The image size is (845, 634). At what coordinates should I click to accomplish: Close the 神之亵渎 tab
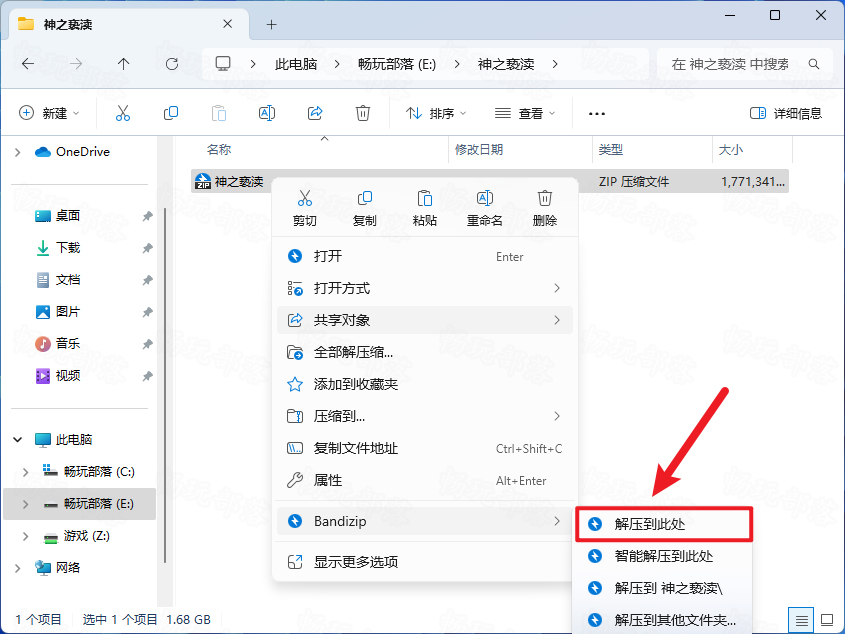(228, 24)
